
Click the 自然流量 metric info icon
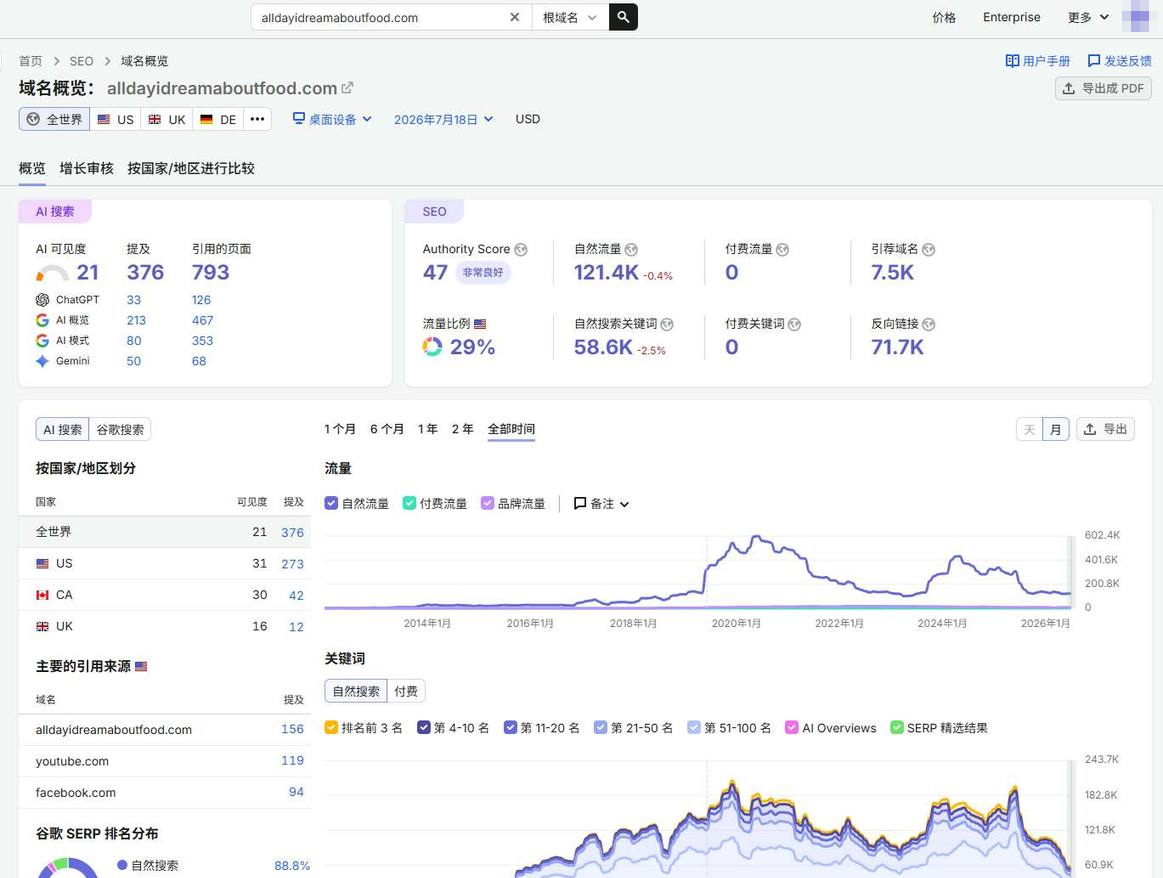tap(631, 250)
